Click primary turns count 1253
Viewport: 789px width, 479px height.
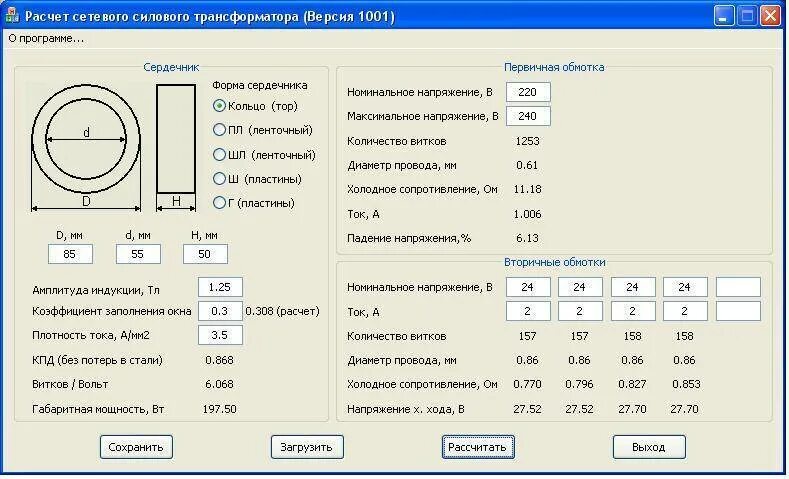click(527, 141)
